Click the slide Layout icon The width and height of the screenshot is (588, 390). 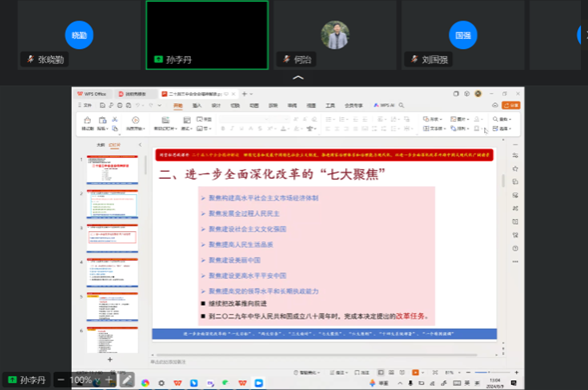(187, 120)
